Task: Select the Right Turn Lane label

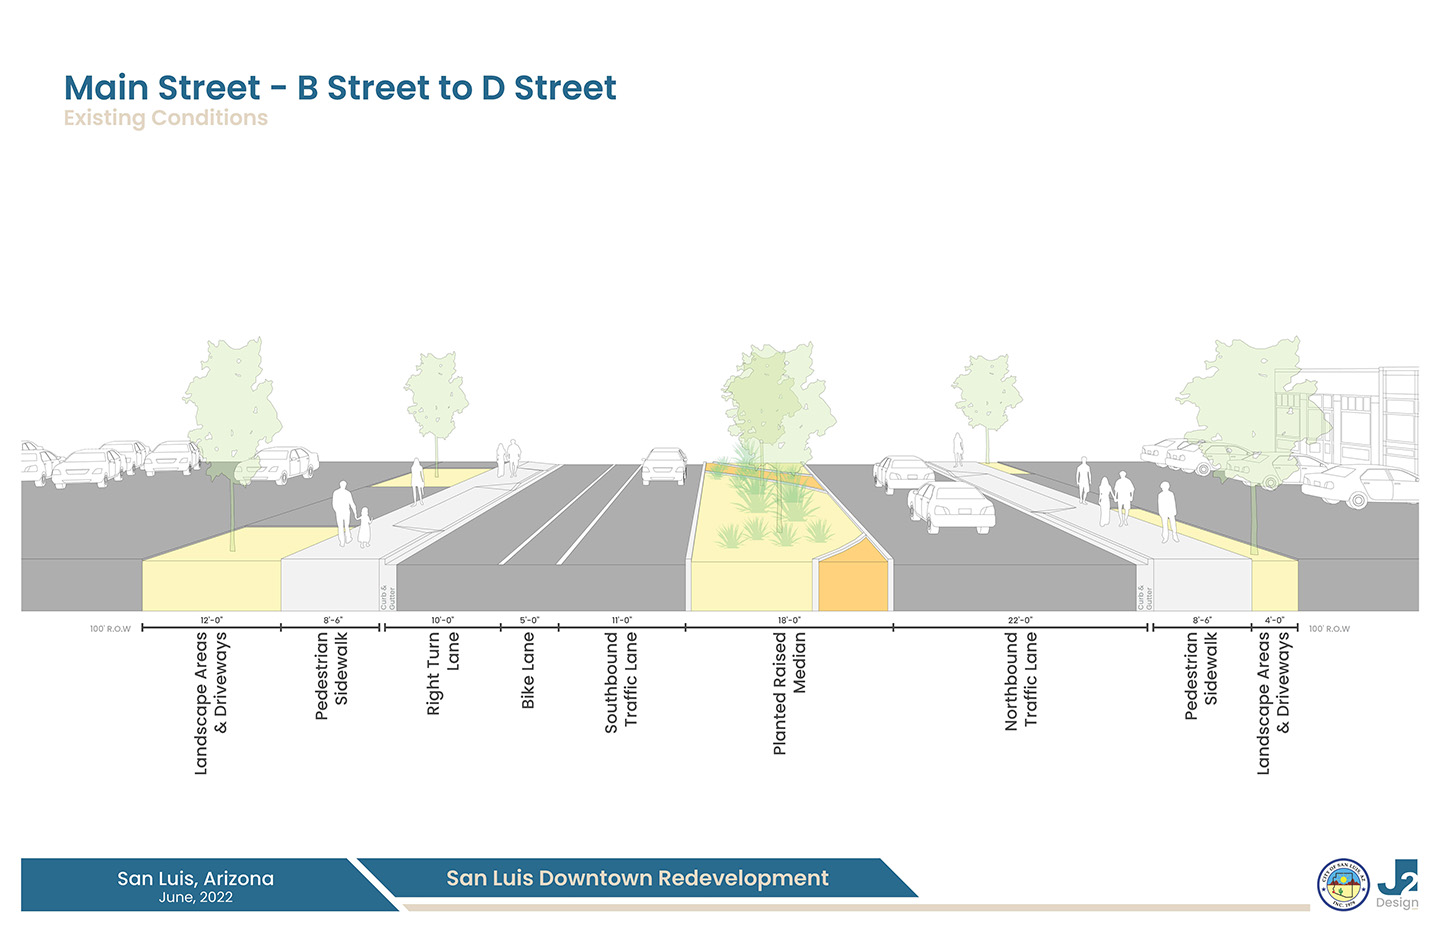Action: click(442, 673)
